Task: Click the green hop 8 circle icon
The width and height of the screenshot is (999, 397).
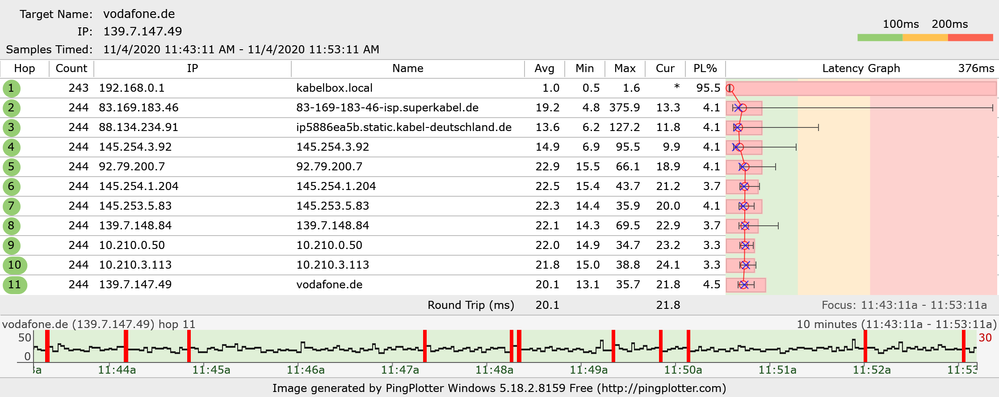Action: [11, 226]
